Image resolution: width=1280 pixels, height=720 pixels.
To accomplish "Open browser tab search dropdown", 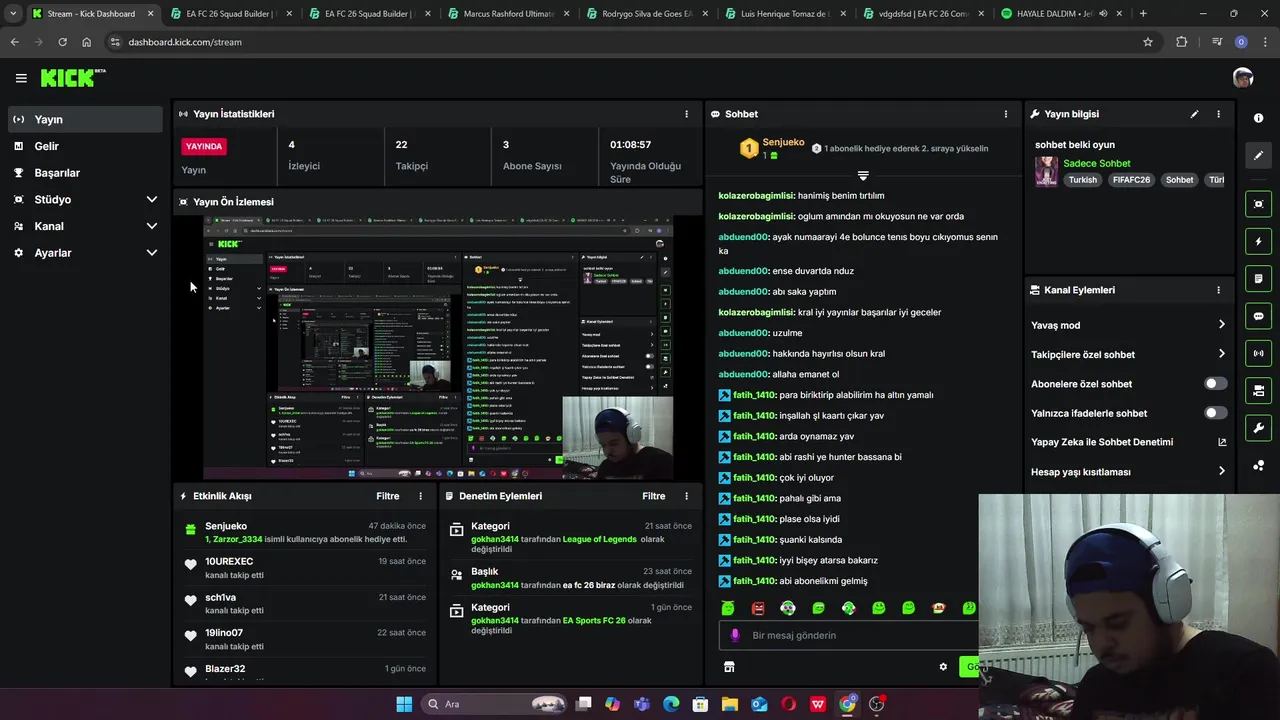I will pos(13,14).
